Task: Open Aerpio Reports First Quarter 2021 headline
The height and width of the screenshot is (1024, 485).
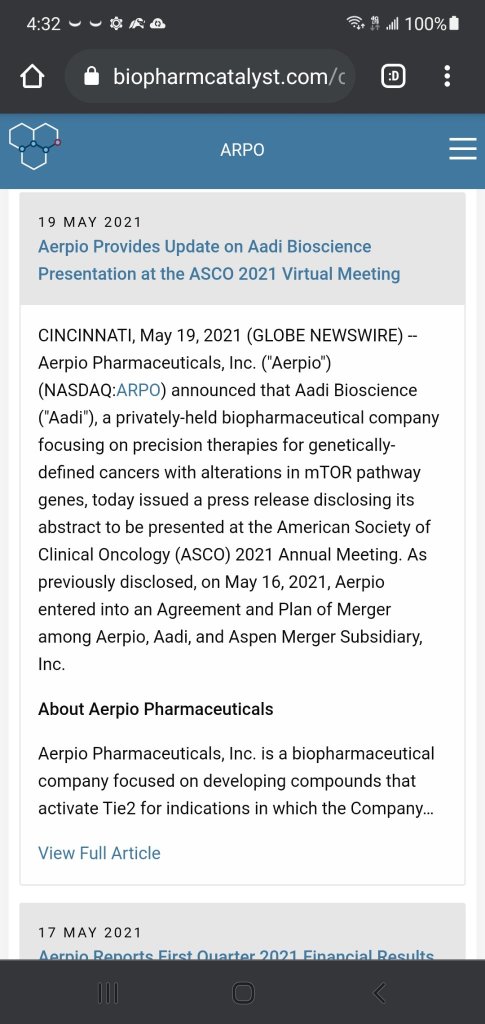Action: pyautogui.click(x=236, y=953)
